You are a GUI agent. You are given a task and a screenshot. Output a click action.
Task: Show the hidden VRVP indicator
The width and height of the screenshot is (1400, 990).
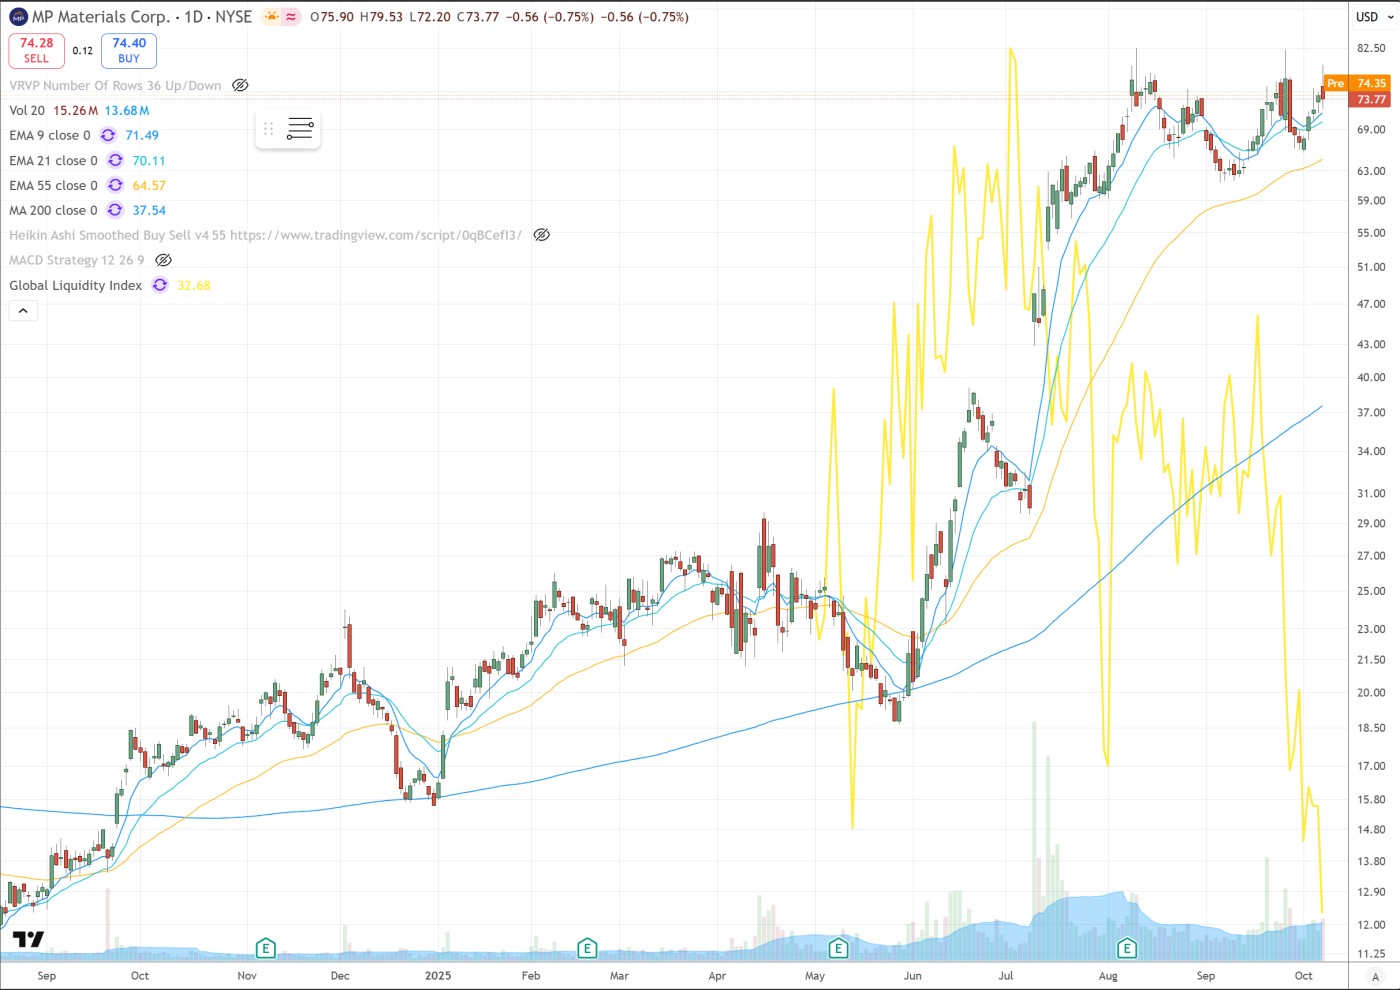click(240, 86)
